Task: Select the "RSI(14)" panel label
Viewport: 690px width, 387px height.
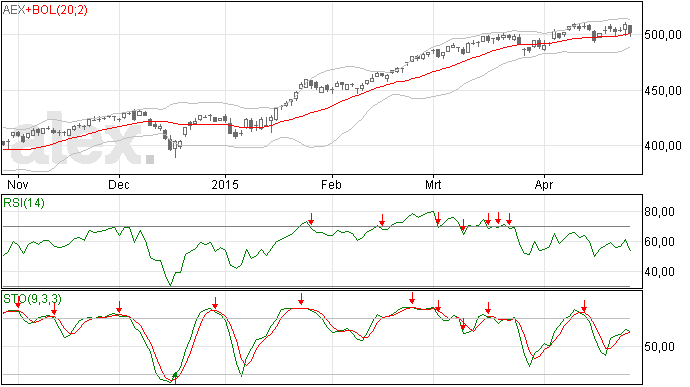Action: coord(24,203)
